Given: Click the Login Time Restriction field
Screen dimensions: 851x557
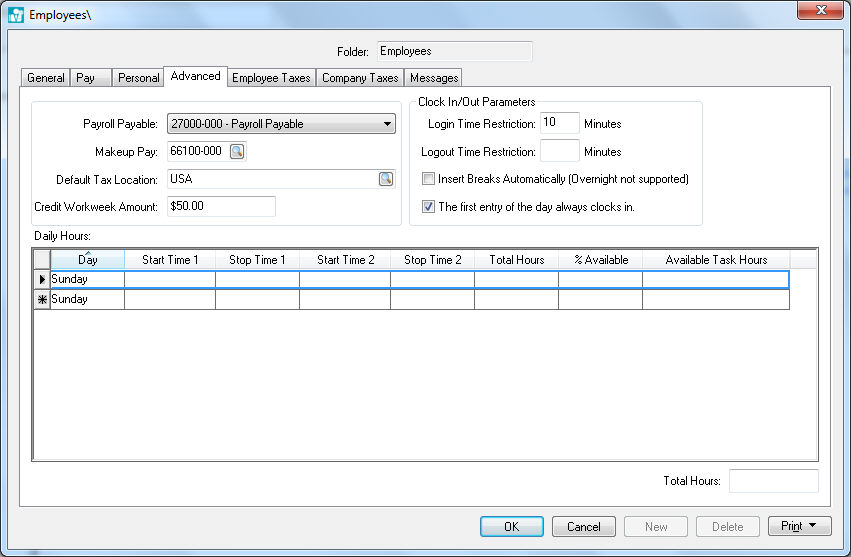Looking at the screenshot, I should pyautogui.click(x=559, y=124).
